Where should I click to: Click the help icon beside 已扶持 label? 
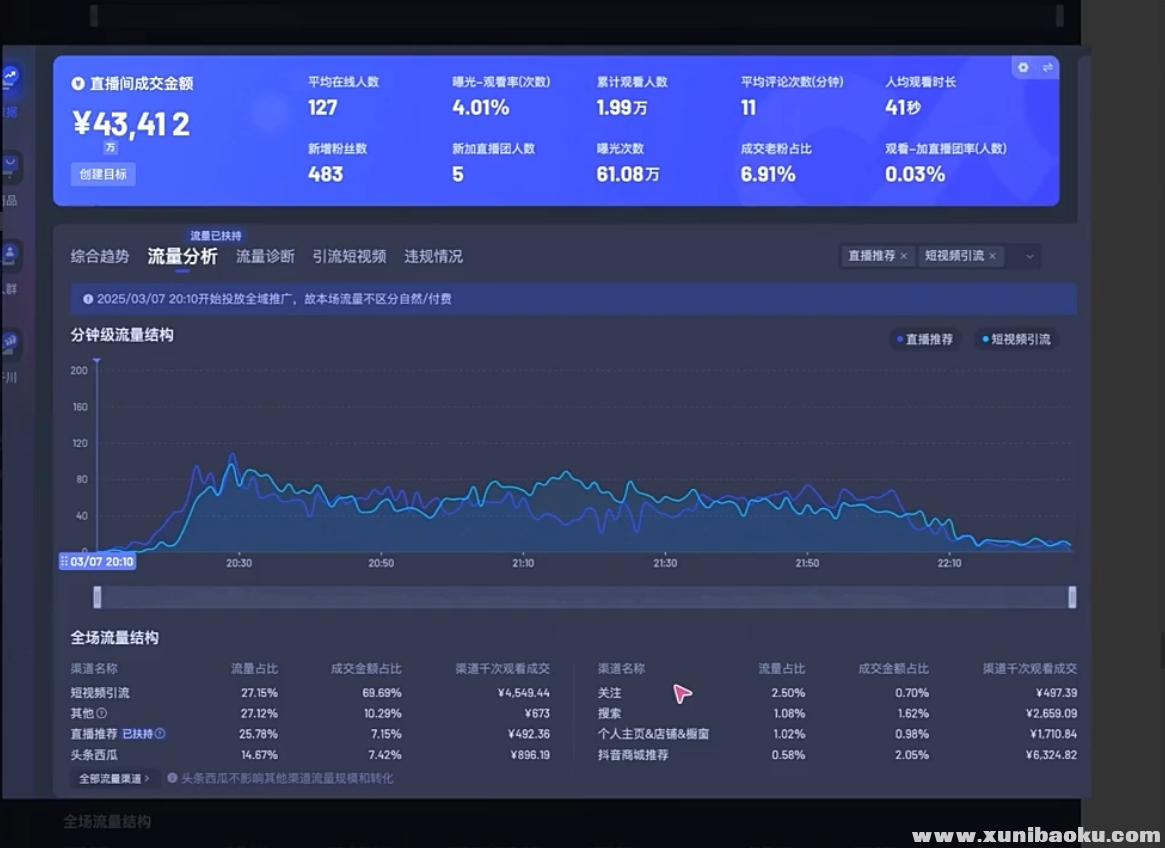(x=160, y=734)
